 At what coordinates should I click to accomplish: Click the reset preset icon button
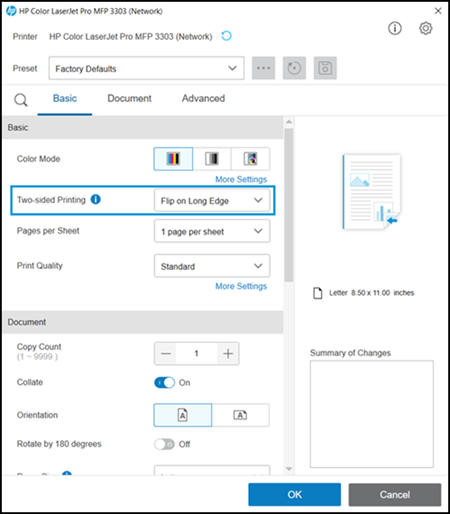(x=294, y=68)
